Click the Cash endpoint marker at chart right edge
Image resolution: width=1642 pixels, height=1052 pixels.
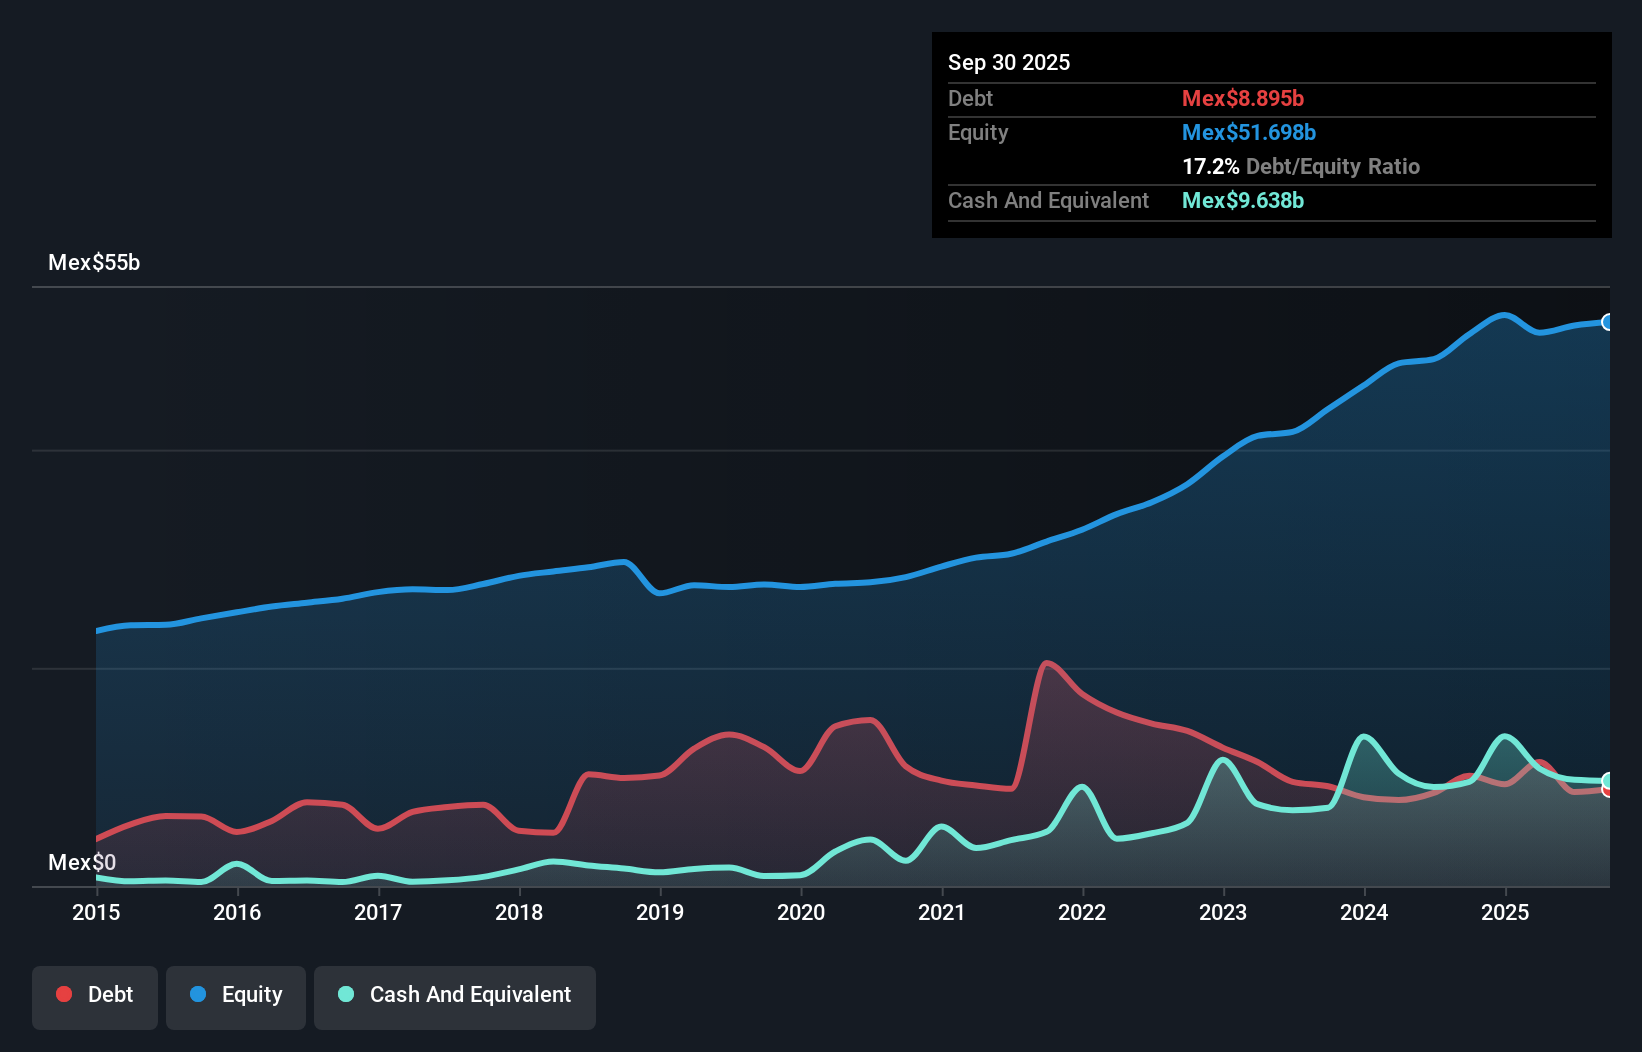[x=1608, y=781]
